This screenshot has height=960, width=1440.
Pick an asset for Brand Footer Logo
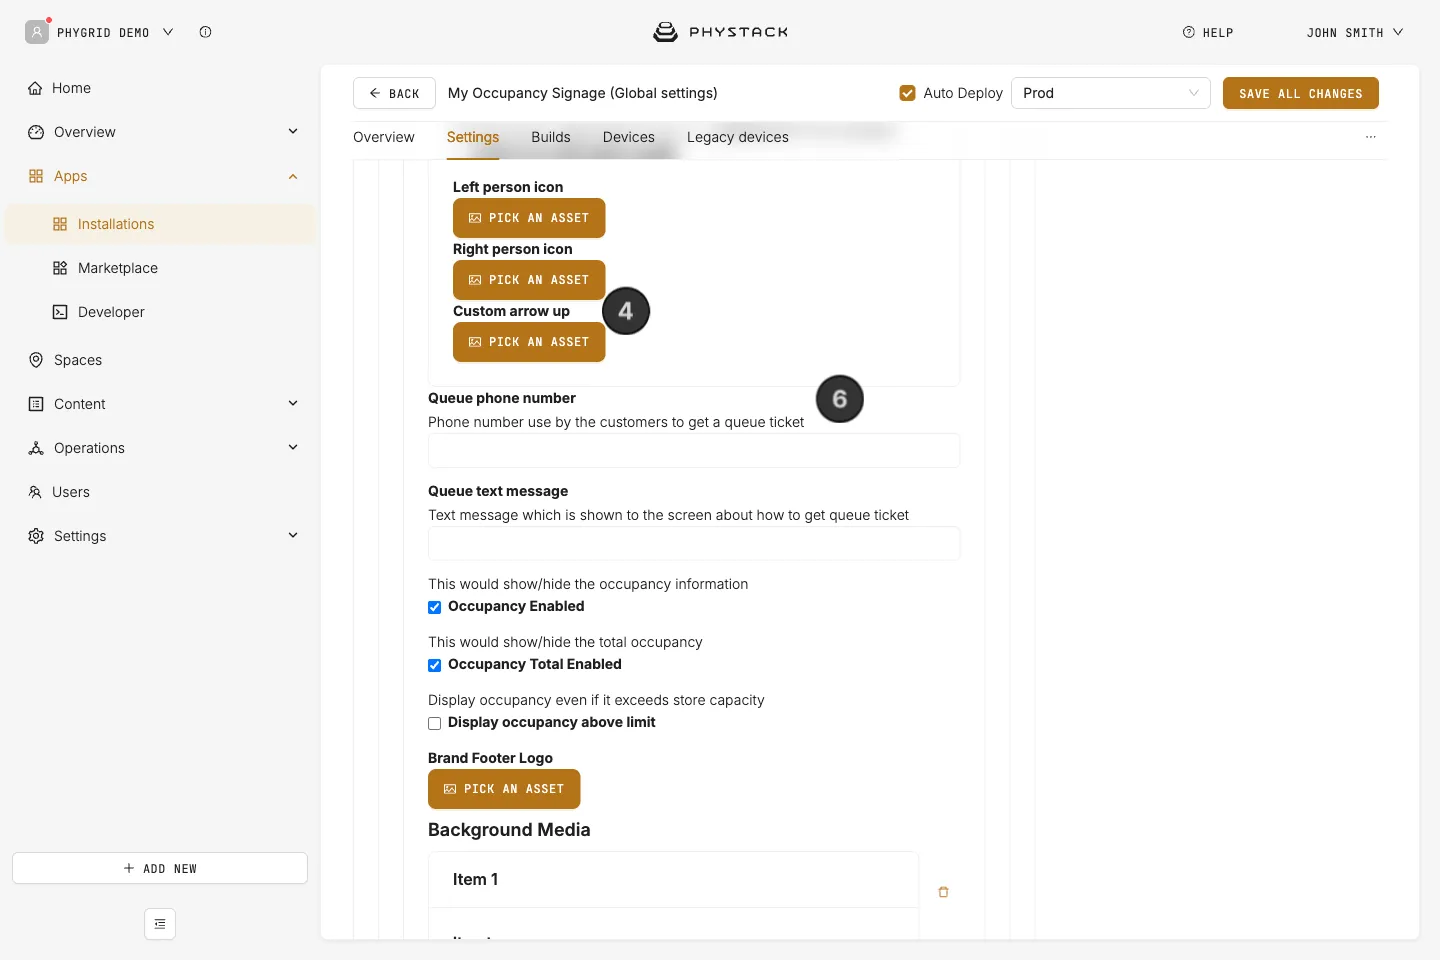tap(504, 789)
